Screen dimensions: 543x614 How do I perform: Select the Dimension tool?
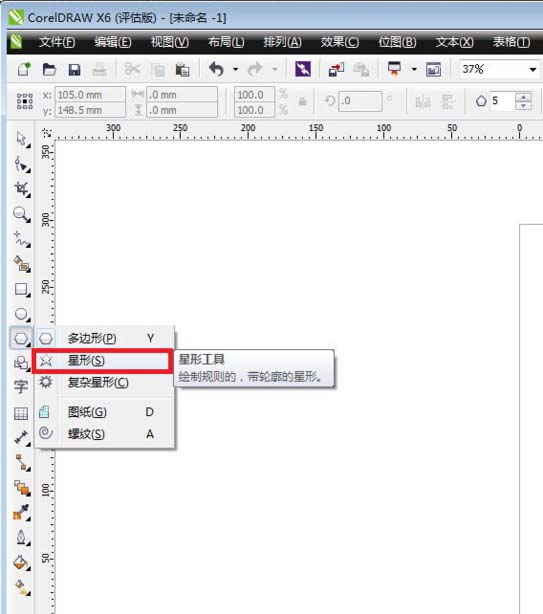tap(22, 438)
